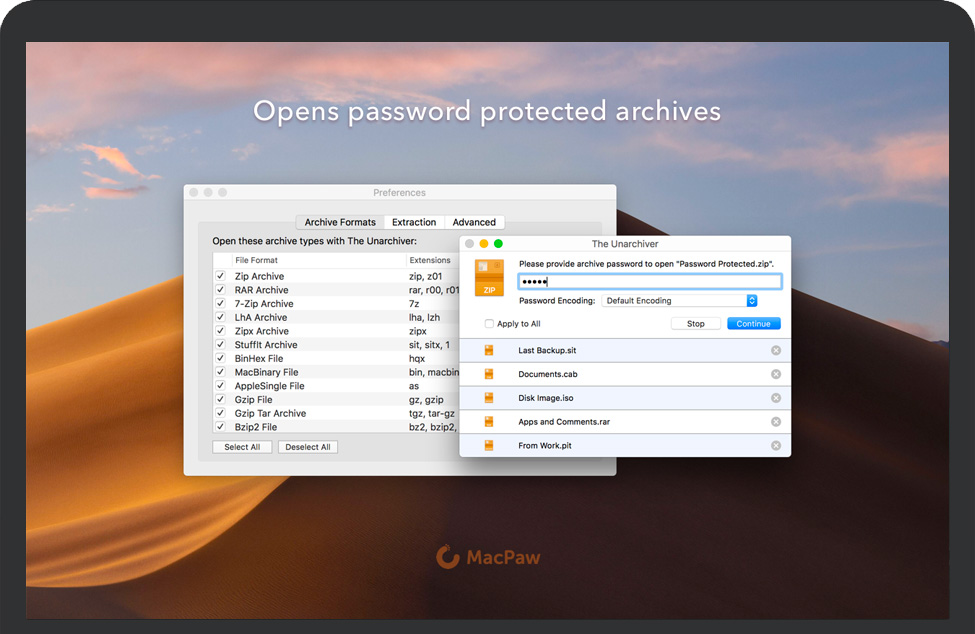Enable the Apply to All checkbox

point(489,324)
